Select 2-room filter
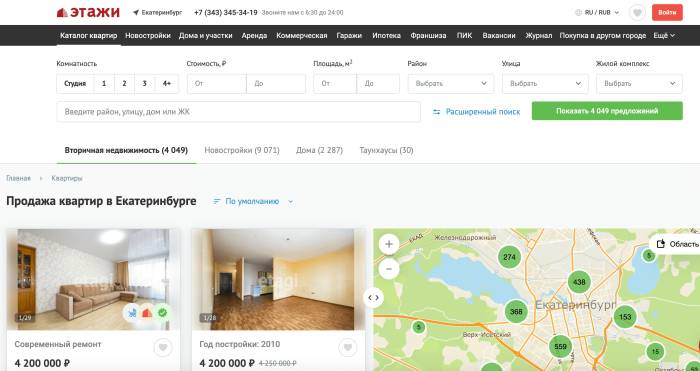 click(124, 83)
